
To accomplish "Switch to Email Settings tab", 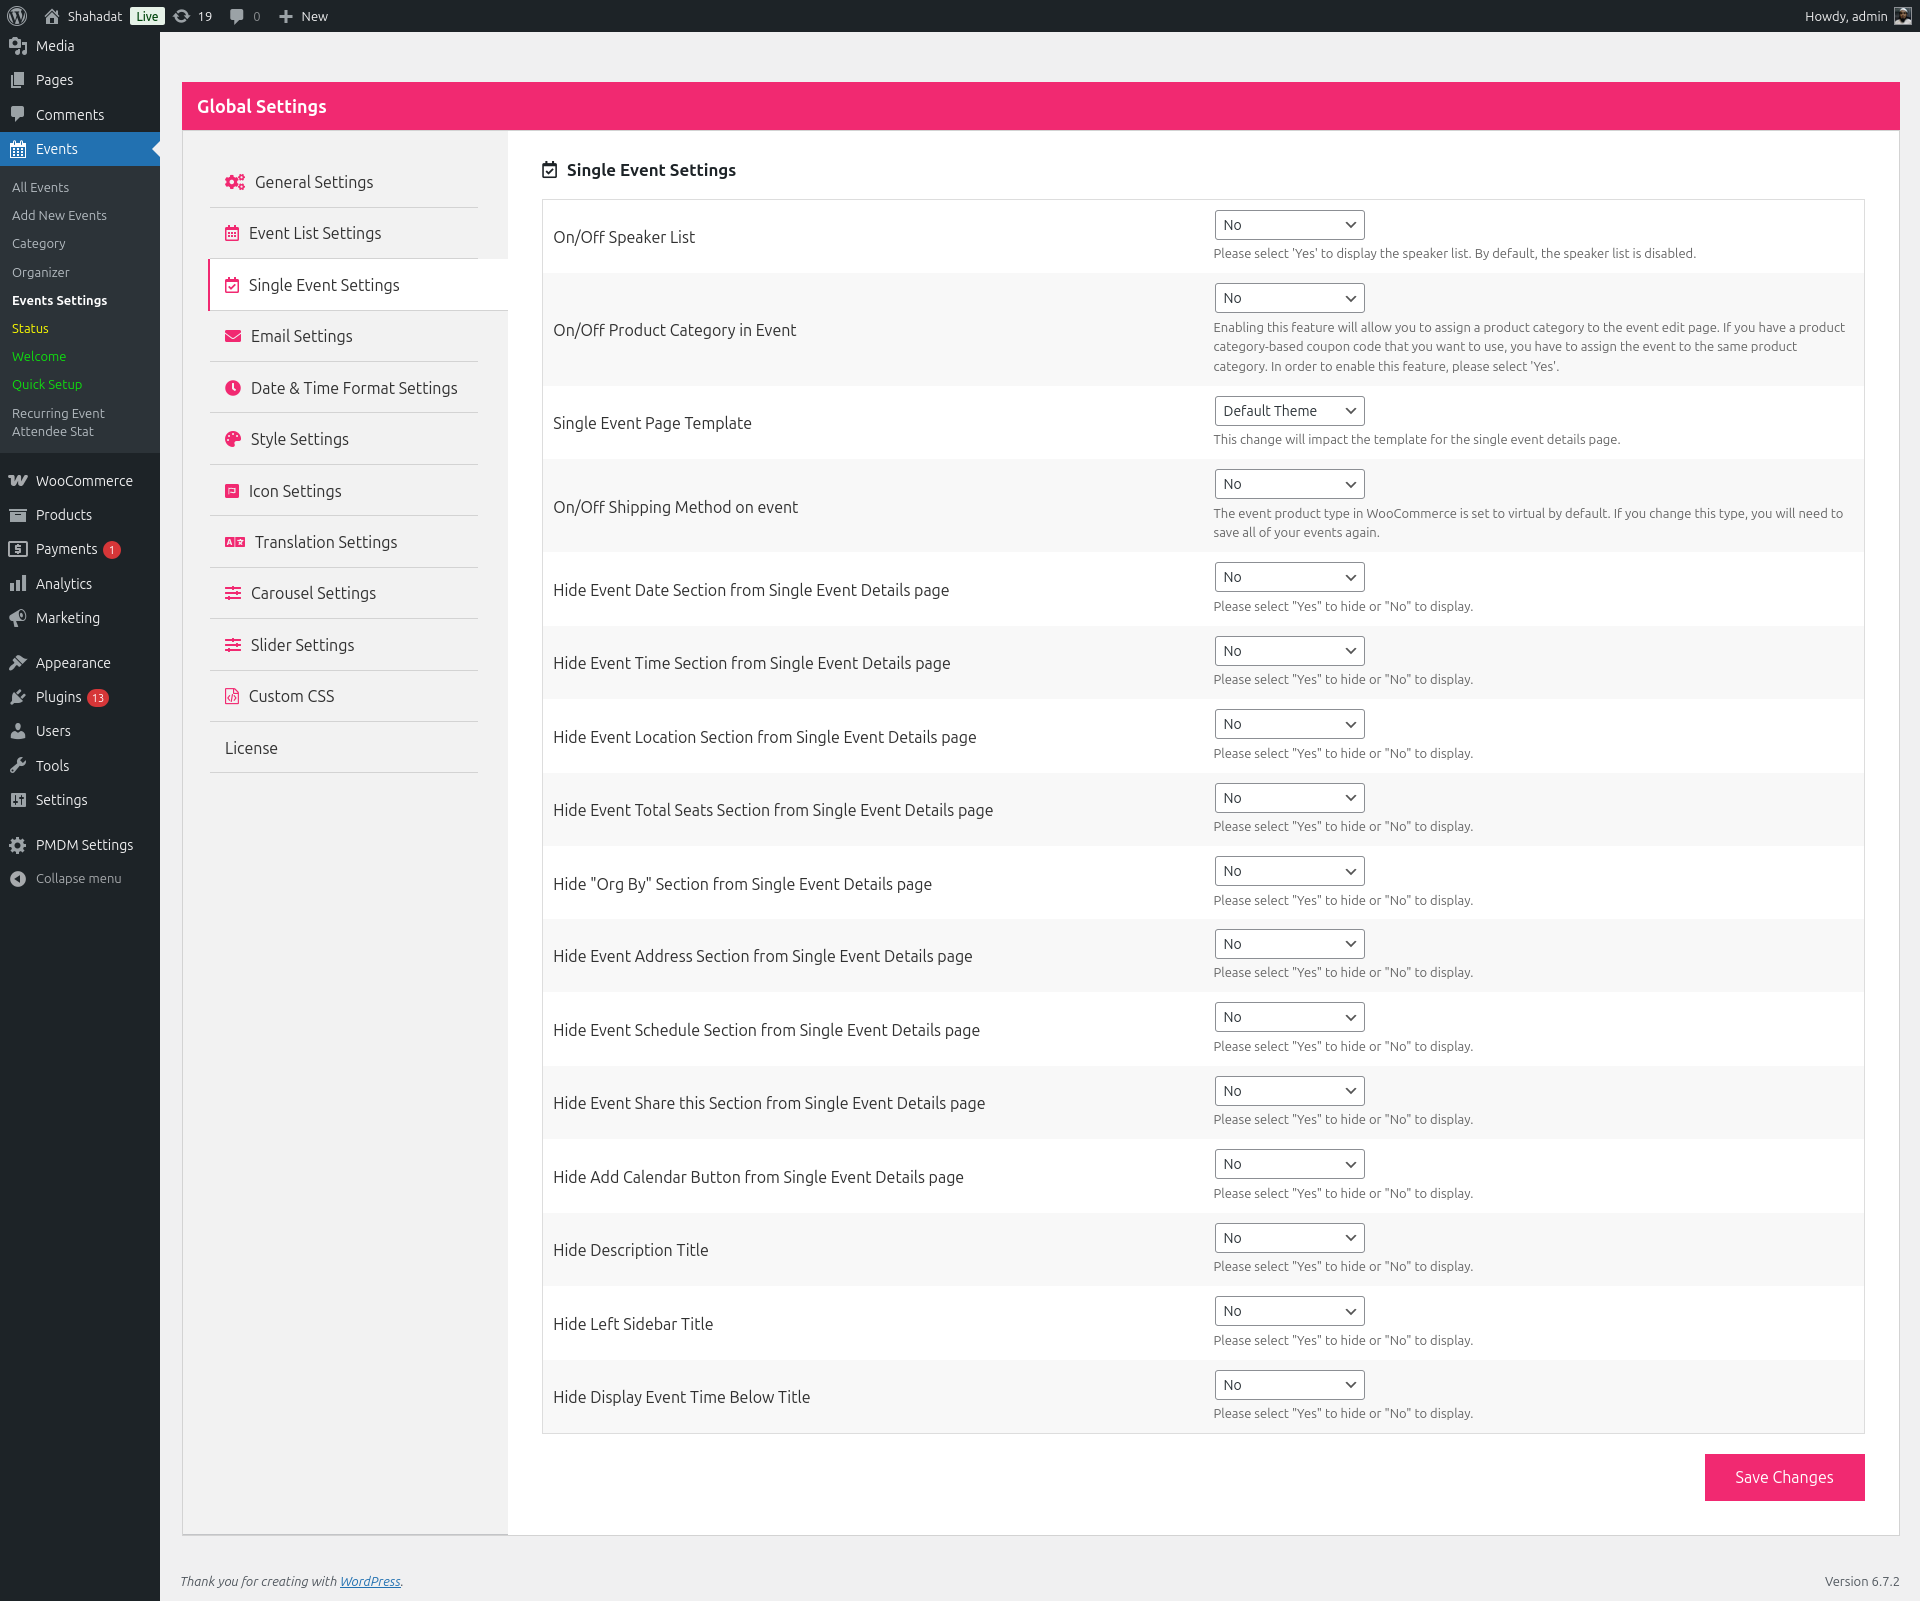I will click(344, 336).
